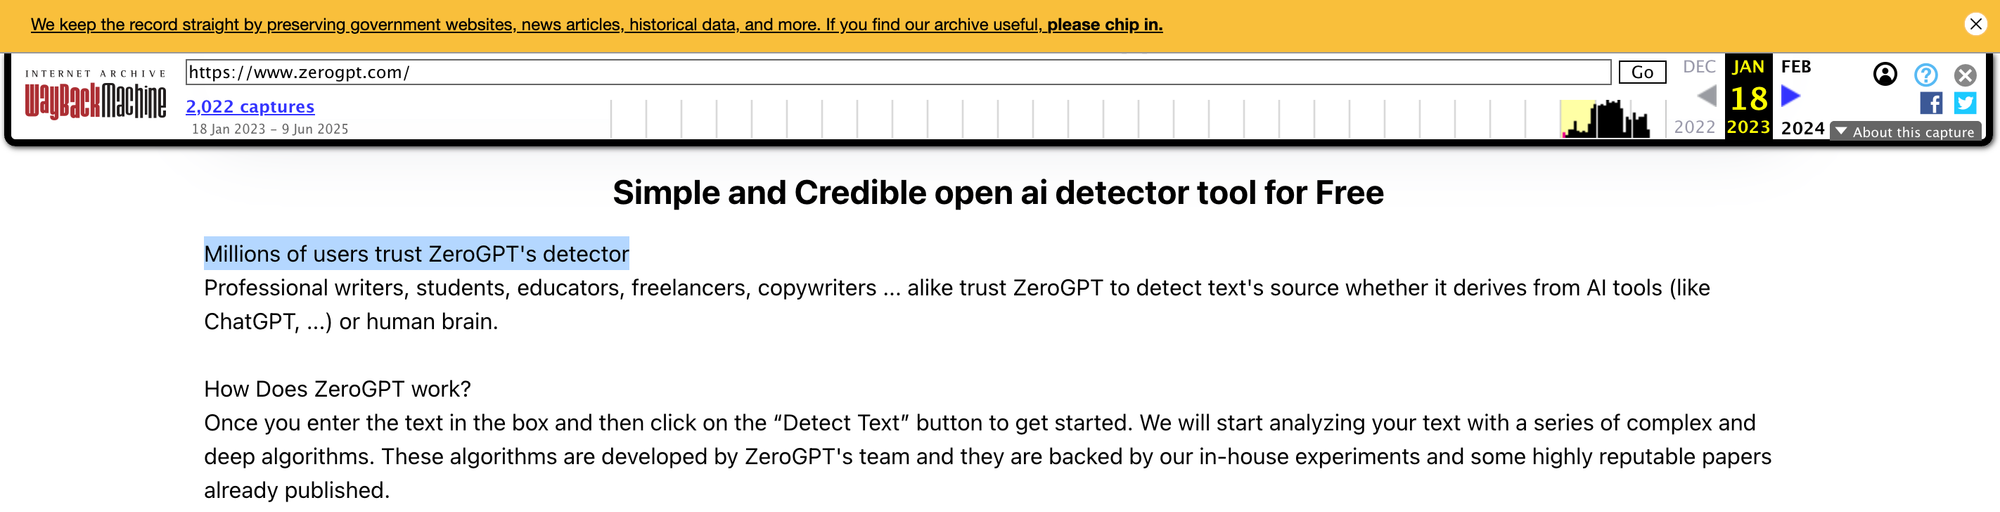Click the please chip in donation link
Screen dimensions: 2000x512
pos(1105,25)
